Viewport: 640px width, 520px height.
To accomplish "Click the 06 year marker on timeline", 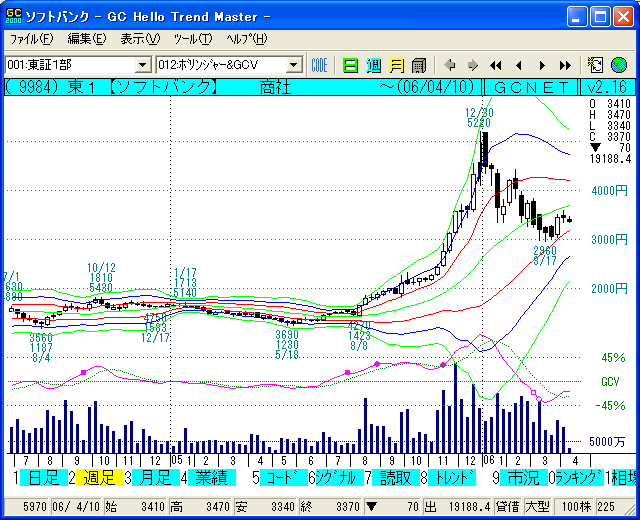I will coord(489,460).
